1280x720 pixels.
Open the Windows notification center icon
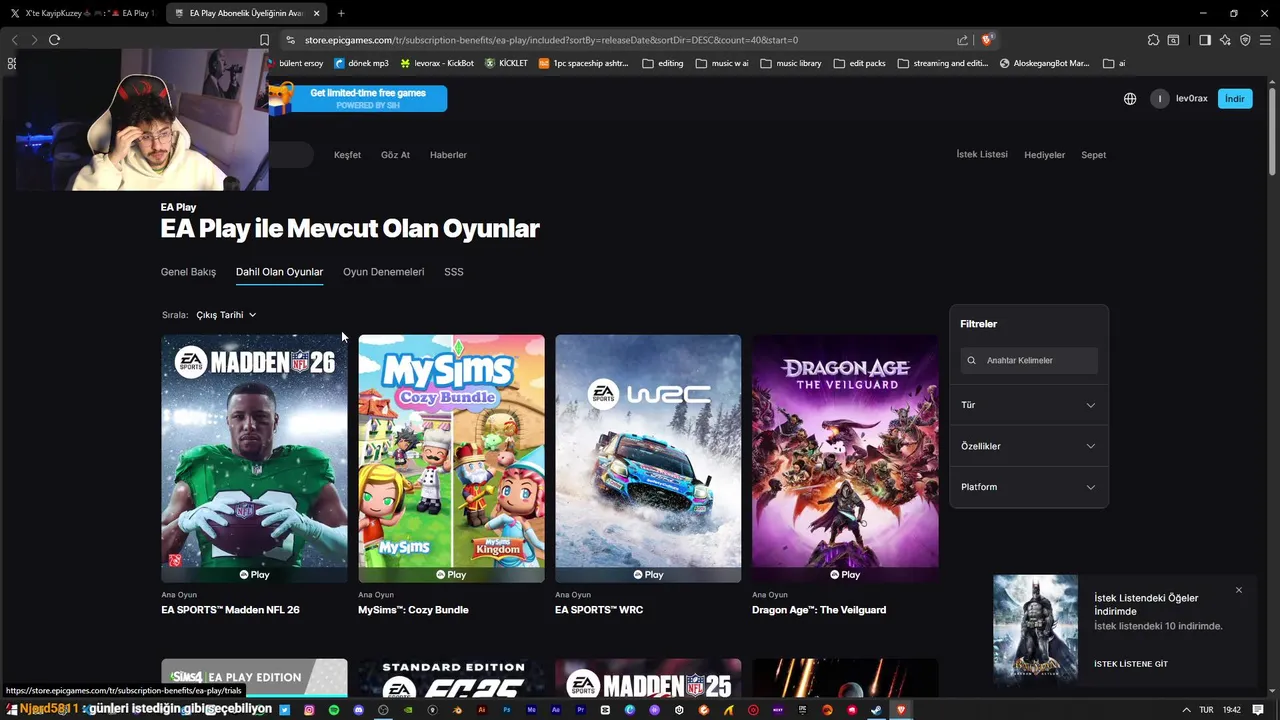click(1259, 710)
